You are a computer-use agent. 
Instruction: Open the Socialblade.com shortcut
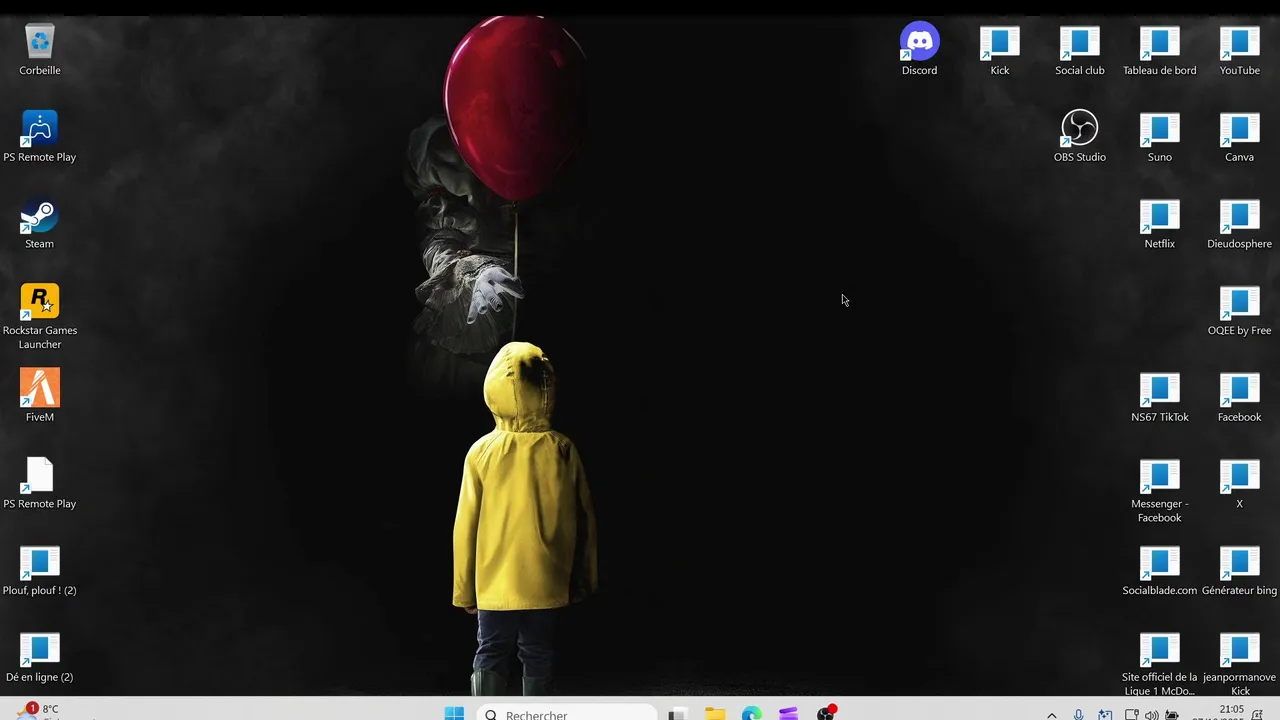click(1160, 570)
